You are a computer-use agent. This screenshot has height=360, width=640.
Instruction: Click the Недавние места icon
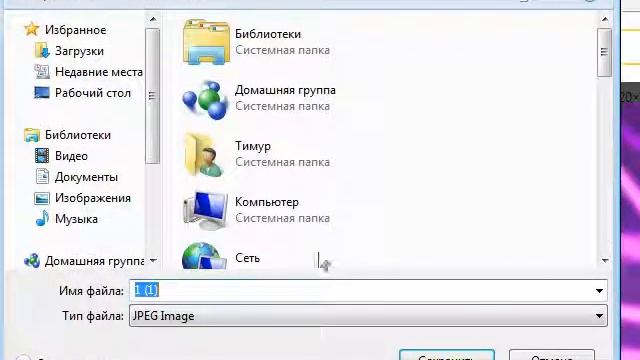tap(42, 72)
